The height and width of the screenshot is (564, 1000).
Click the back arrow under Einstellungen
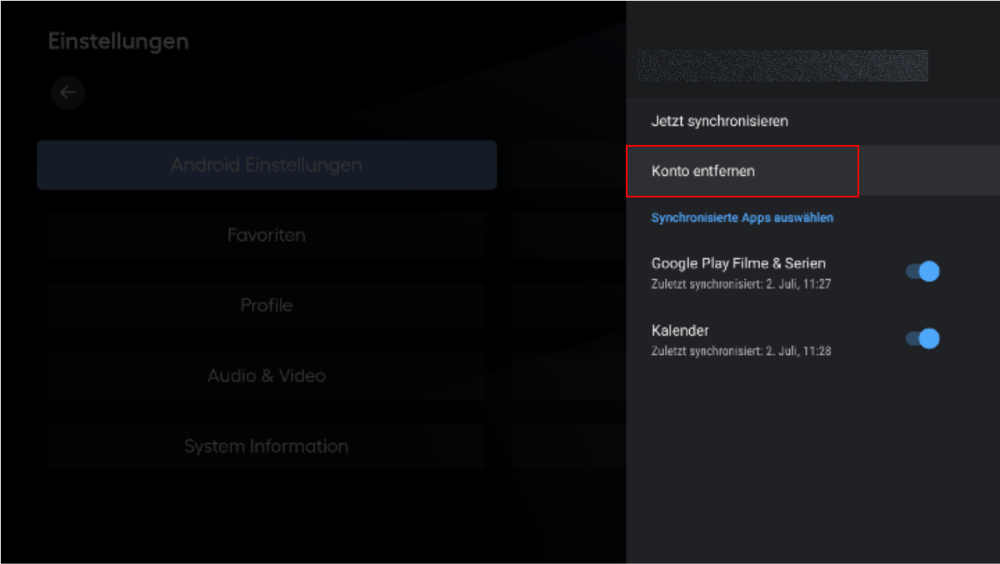pos(68,93)
